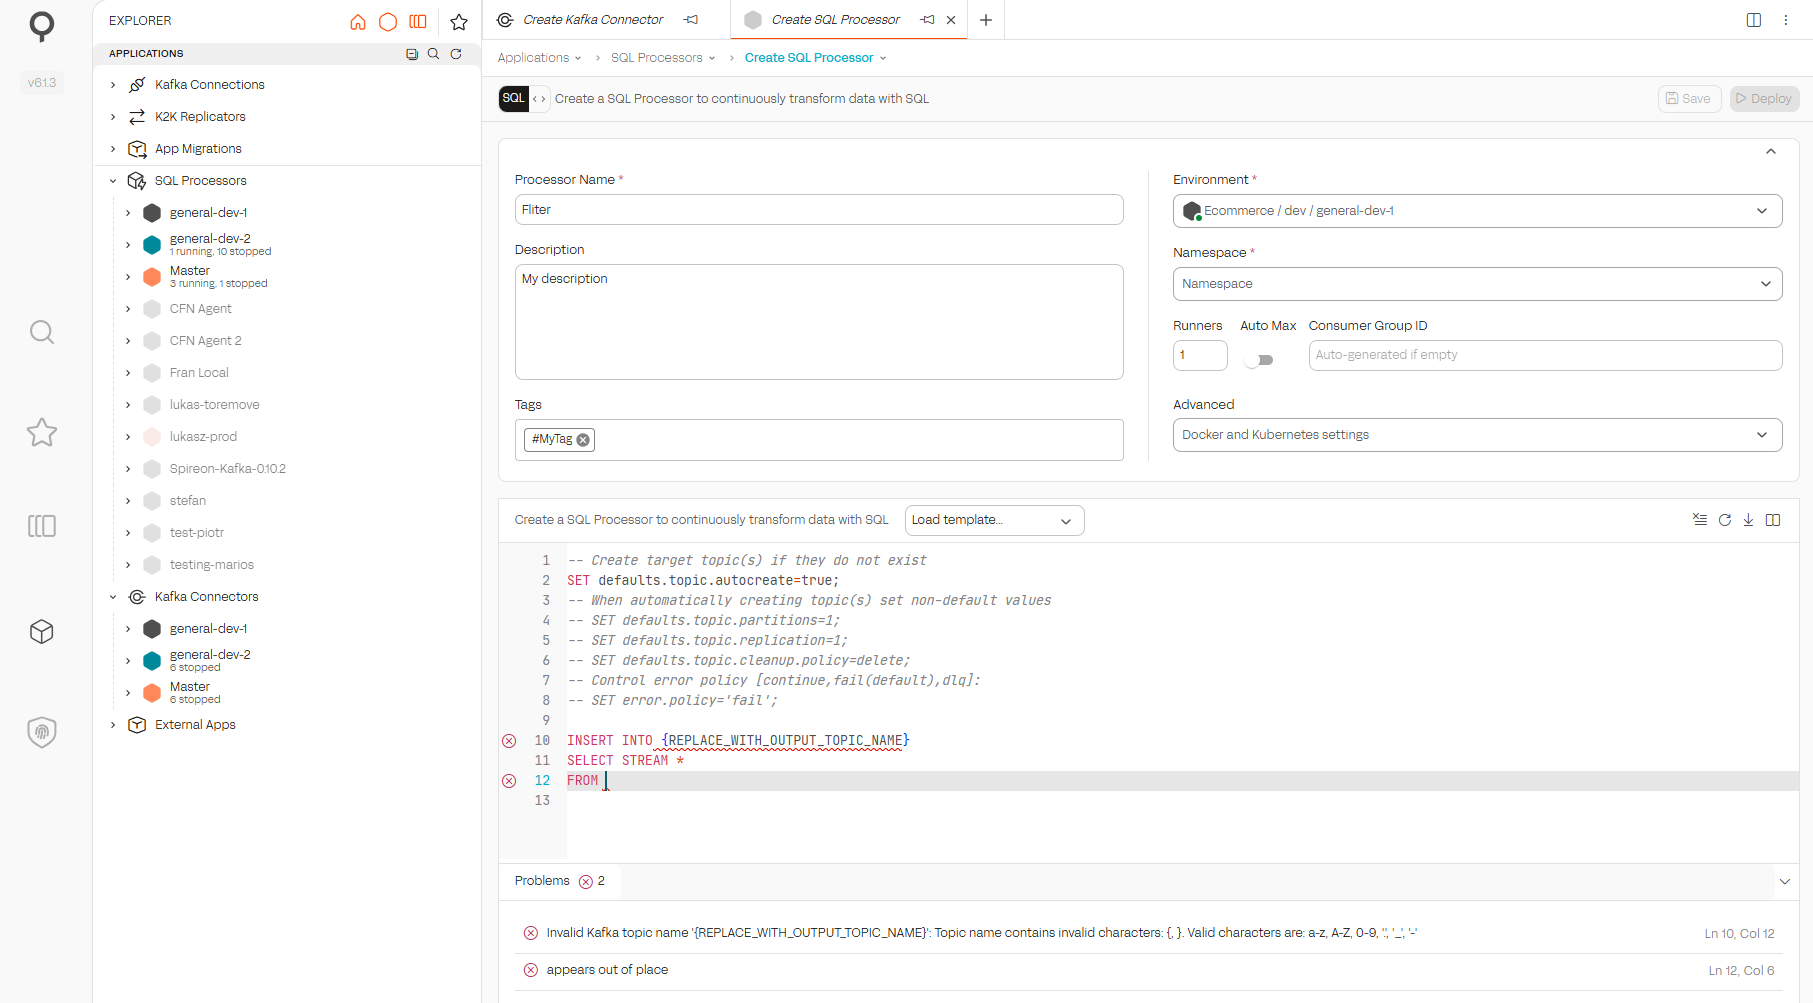This screenshot has width=1813, height=1003.
Task: Open the Load template dropdown
Action: pyautogui.click(x=993, y=520)
